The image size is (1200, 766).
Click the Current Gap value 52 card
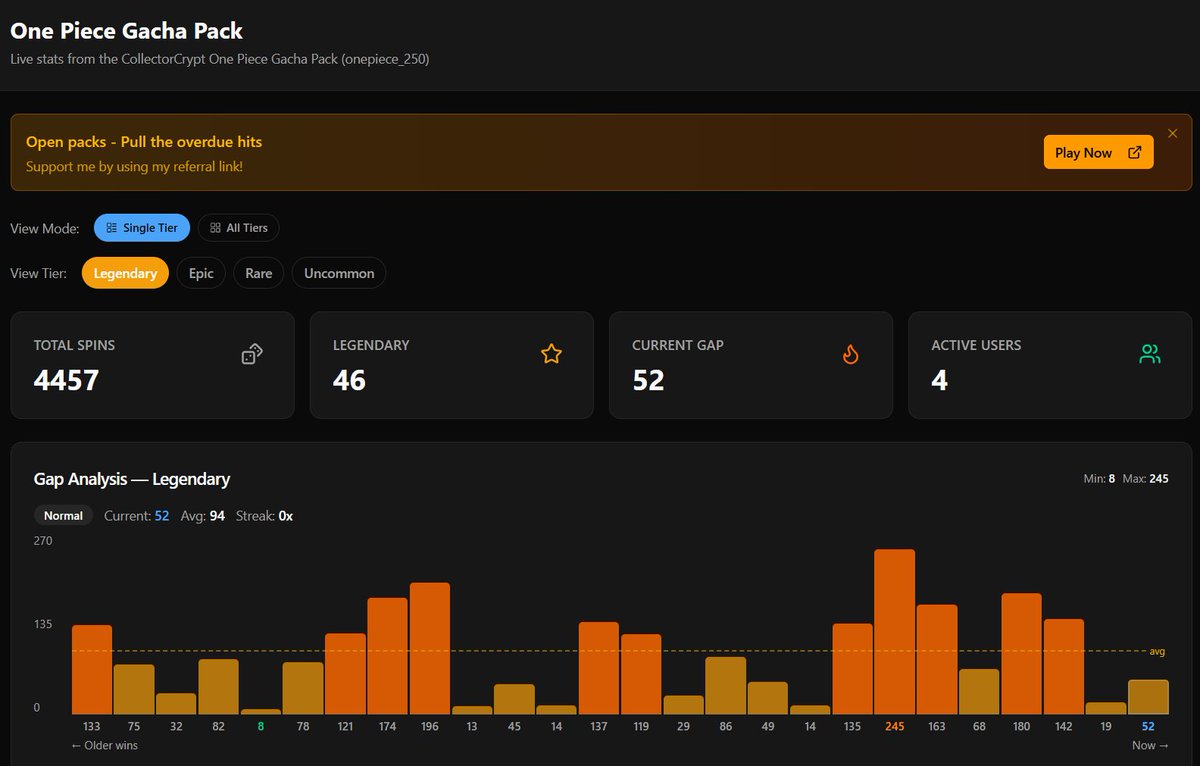[751, 365]
